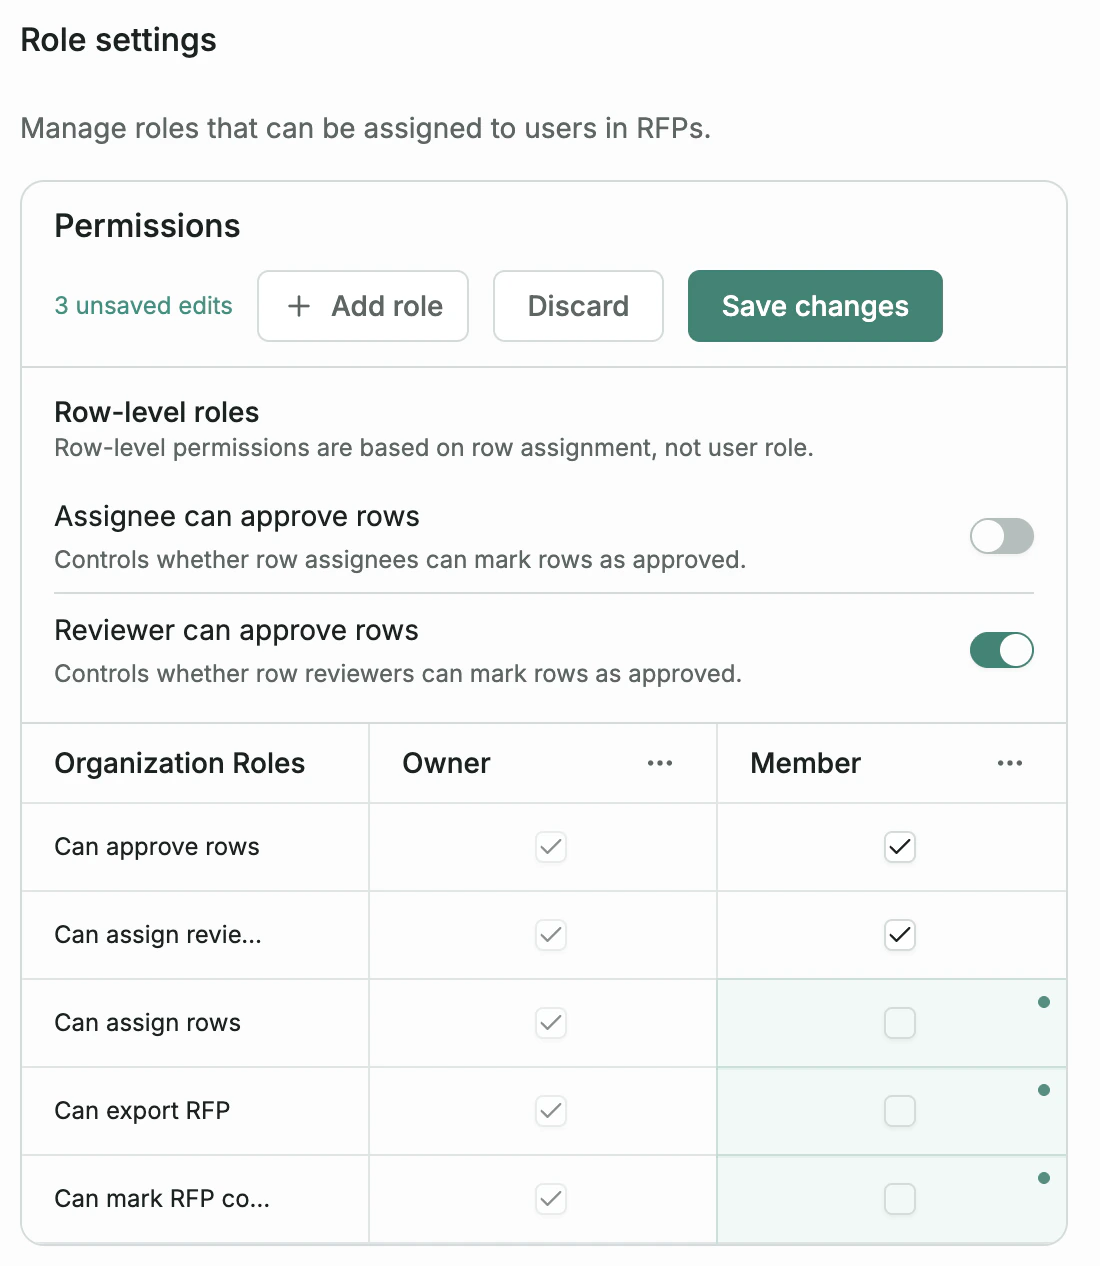Click the green edit indicator on Can assign rows row

[1044, 1002]
